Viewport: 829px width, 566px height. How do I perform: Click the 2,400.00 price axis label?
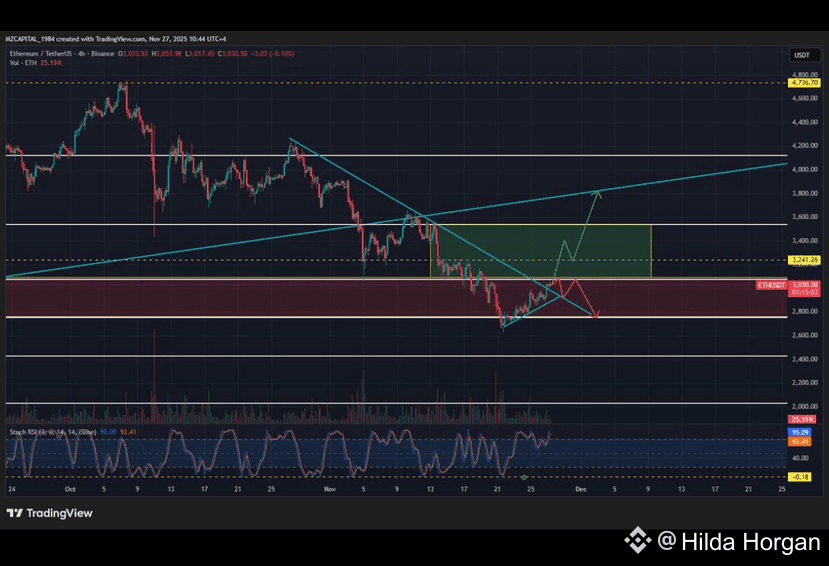point(805,359)
